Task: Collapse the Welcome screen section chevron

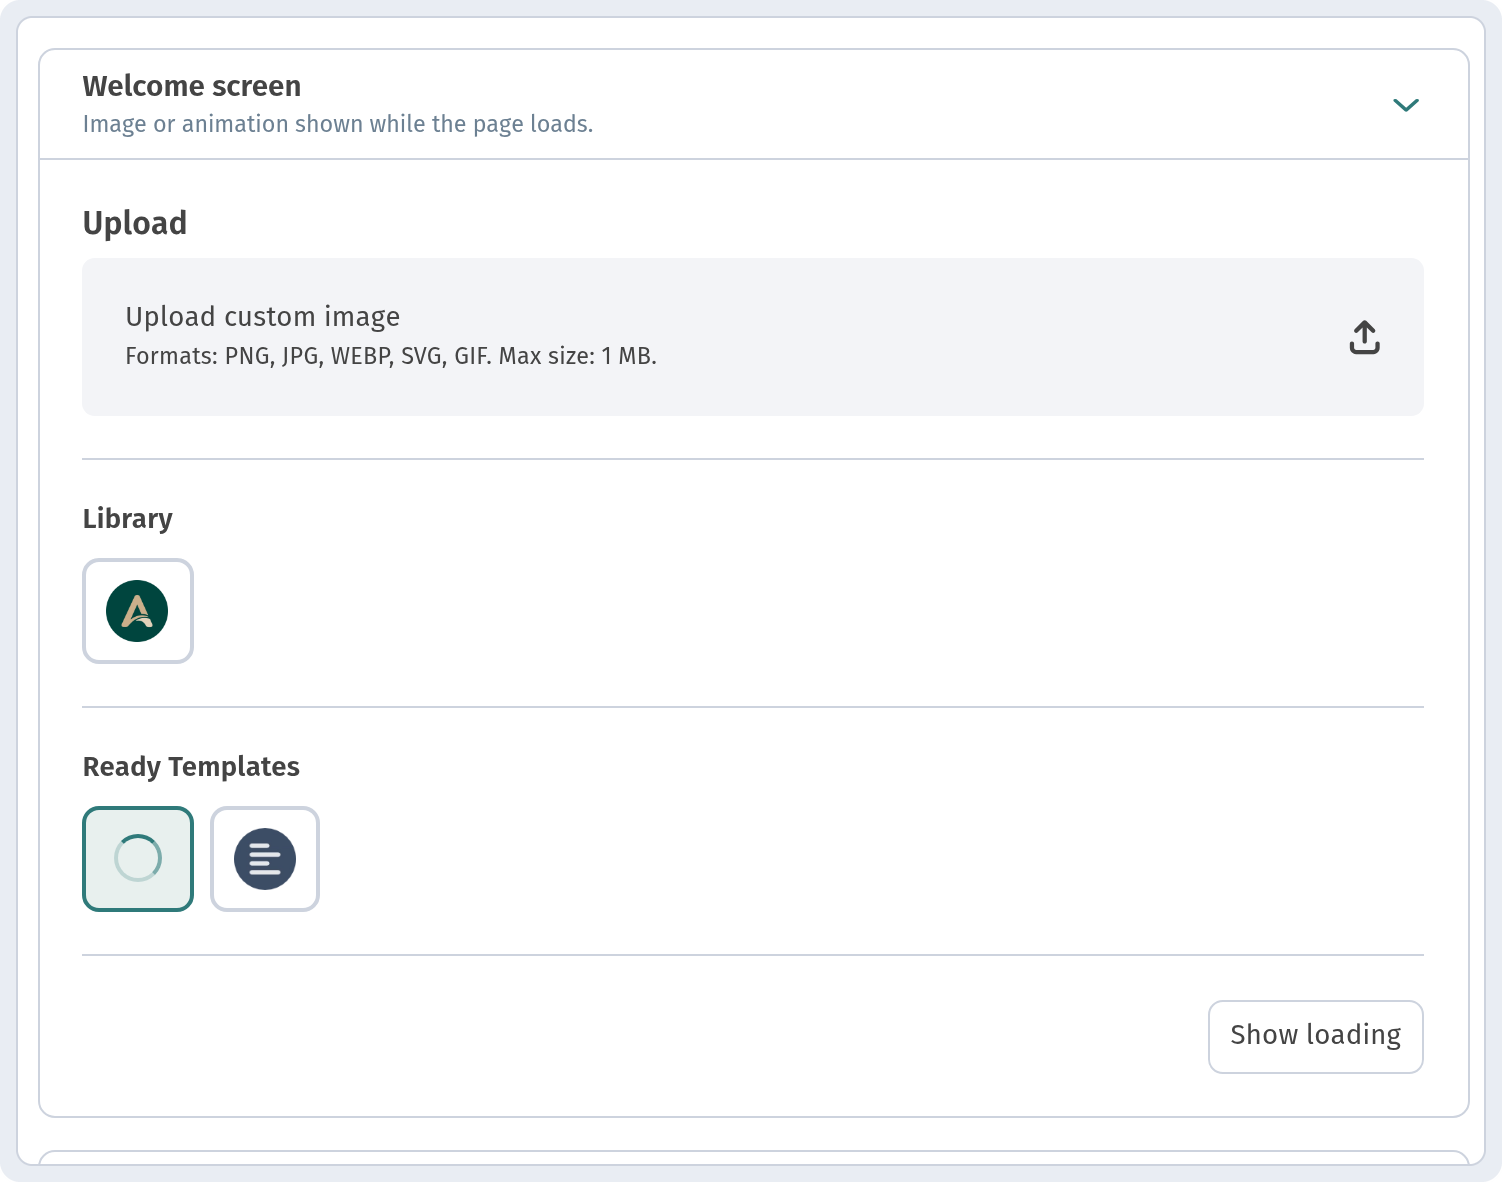Action: point(1406,105)
